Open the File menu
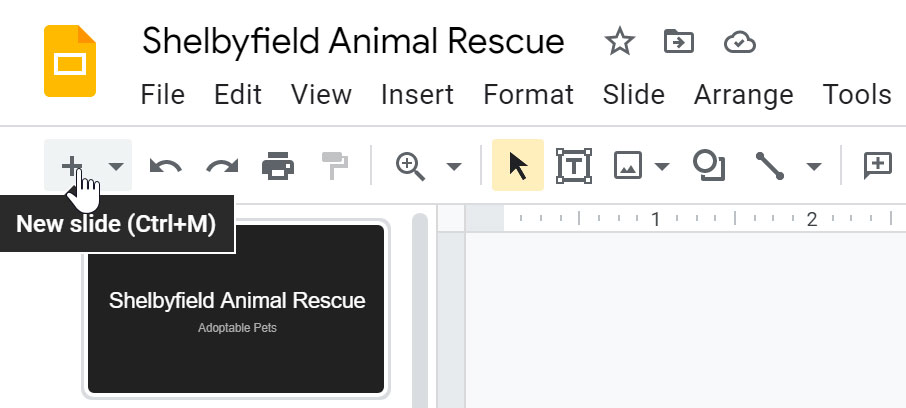The image size is (906, 408). [163, 95]
